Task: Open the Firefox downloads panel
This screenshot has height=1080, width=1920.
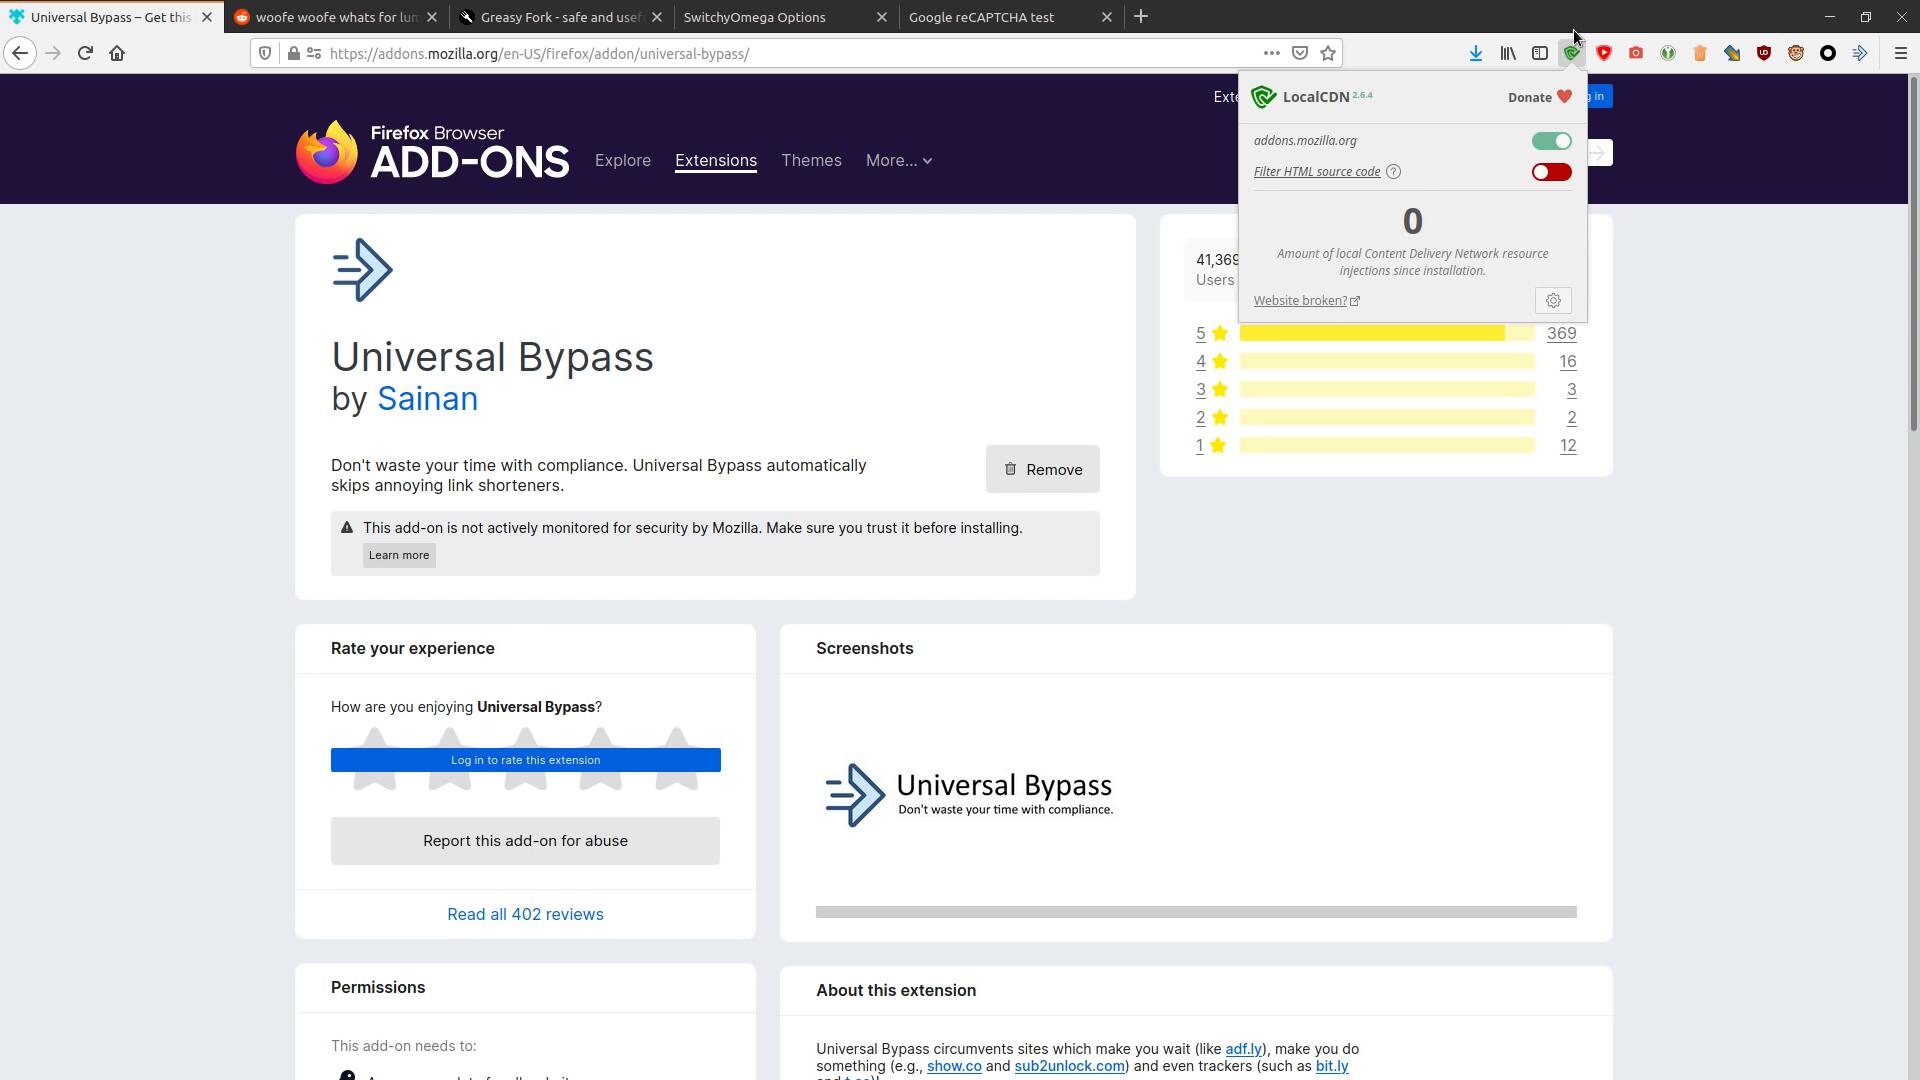Action: pyautogui.click(x=1476, y=53)
